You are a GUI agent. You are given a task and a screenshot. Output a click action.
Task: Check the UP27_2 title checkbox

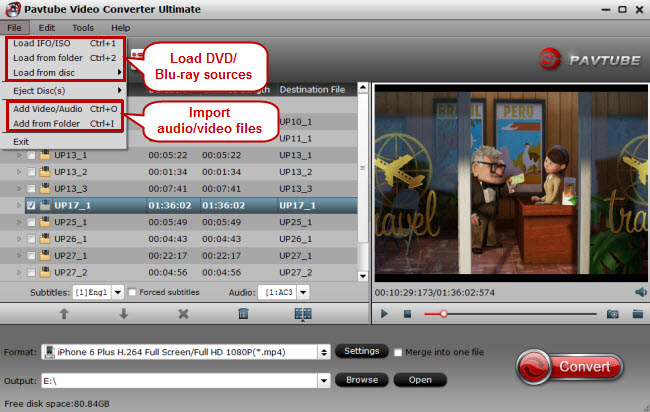click(x=31, y=272)
